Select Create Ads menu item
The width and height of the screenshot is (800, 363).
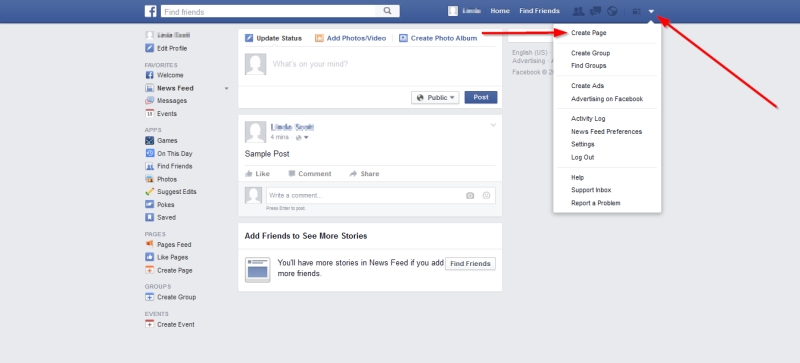tap(587, 86)
